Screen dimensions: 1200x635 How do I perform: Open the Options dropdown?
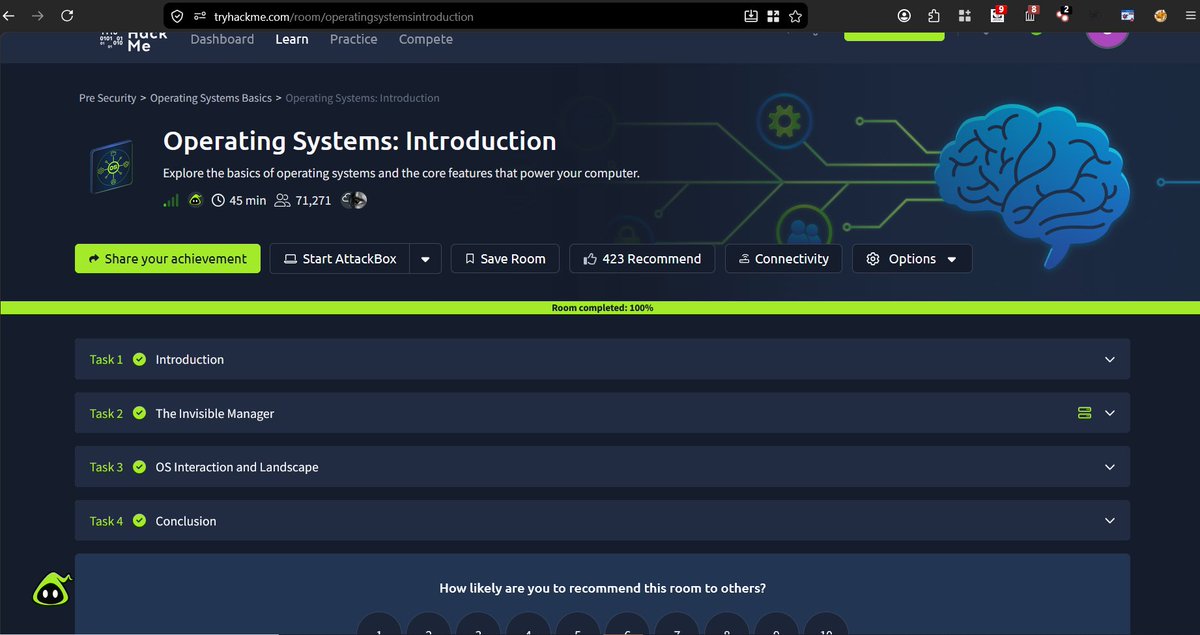[912, 259]
